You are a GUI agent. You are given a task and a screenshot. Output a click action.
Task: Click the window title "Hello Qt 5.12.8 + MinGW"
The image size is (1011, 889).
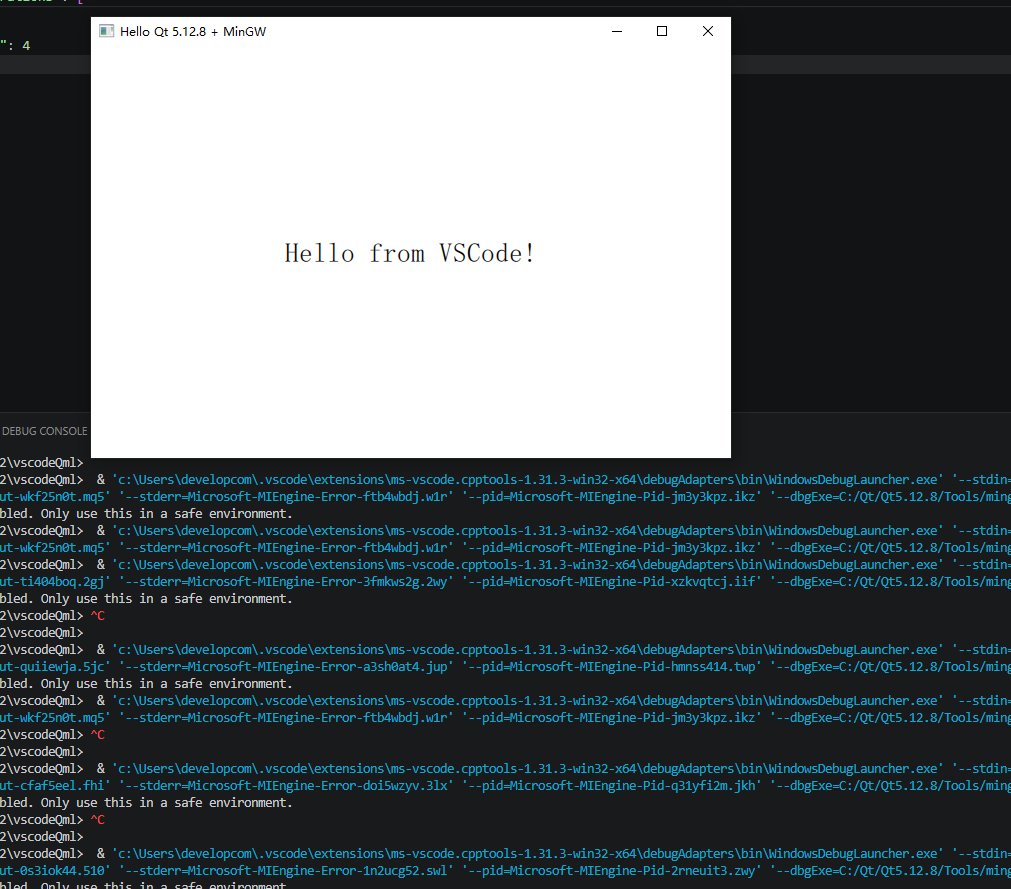193,32
